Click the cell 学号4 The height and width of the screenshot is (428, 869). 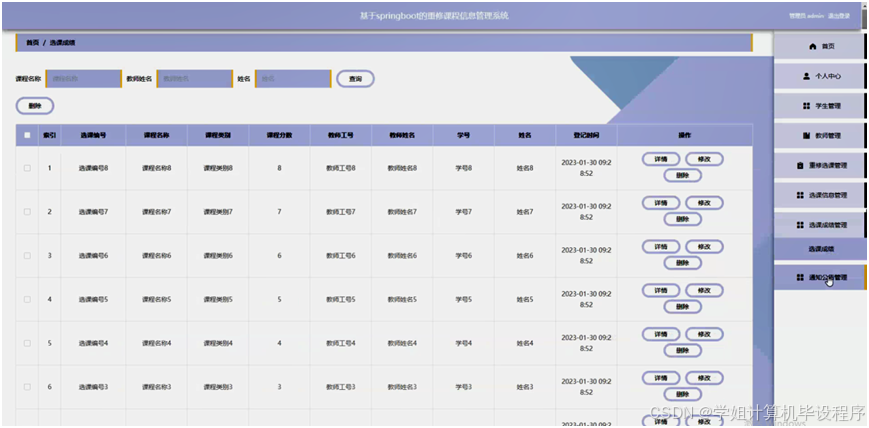(464, 343)
